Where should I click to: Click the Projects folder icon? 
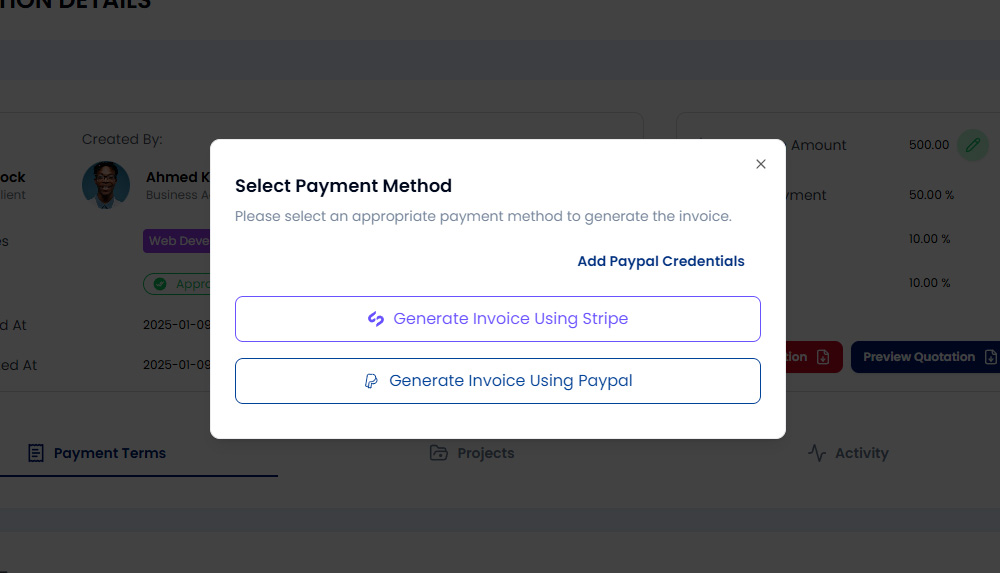pyautogui.click(x=439, y=453)
